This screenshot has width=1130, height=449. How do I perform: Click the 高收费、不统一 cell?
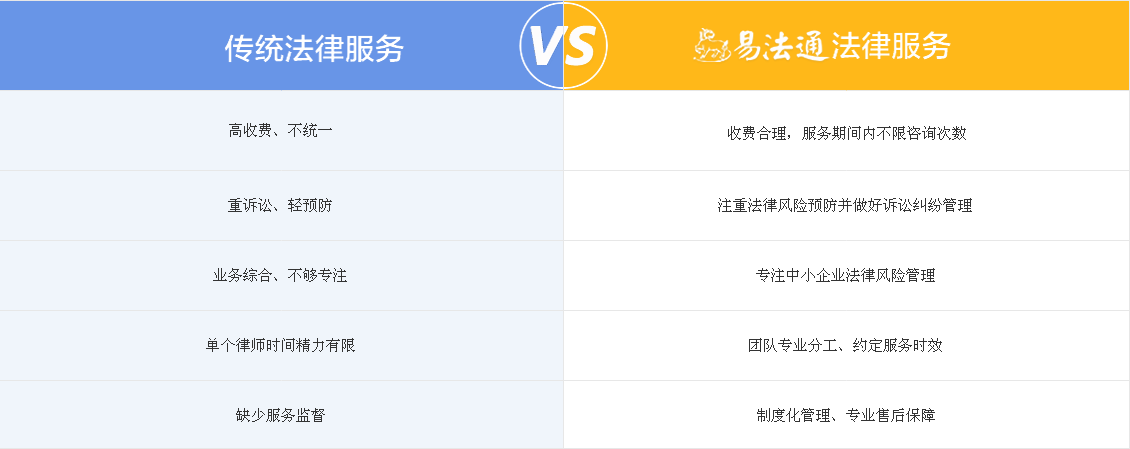tap(282, 130)
